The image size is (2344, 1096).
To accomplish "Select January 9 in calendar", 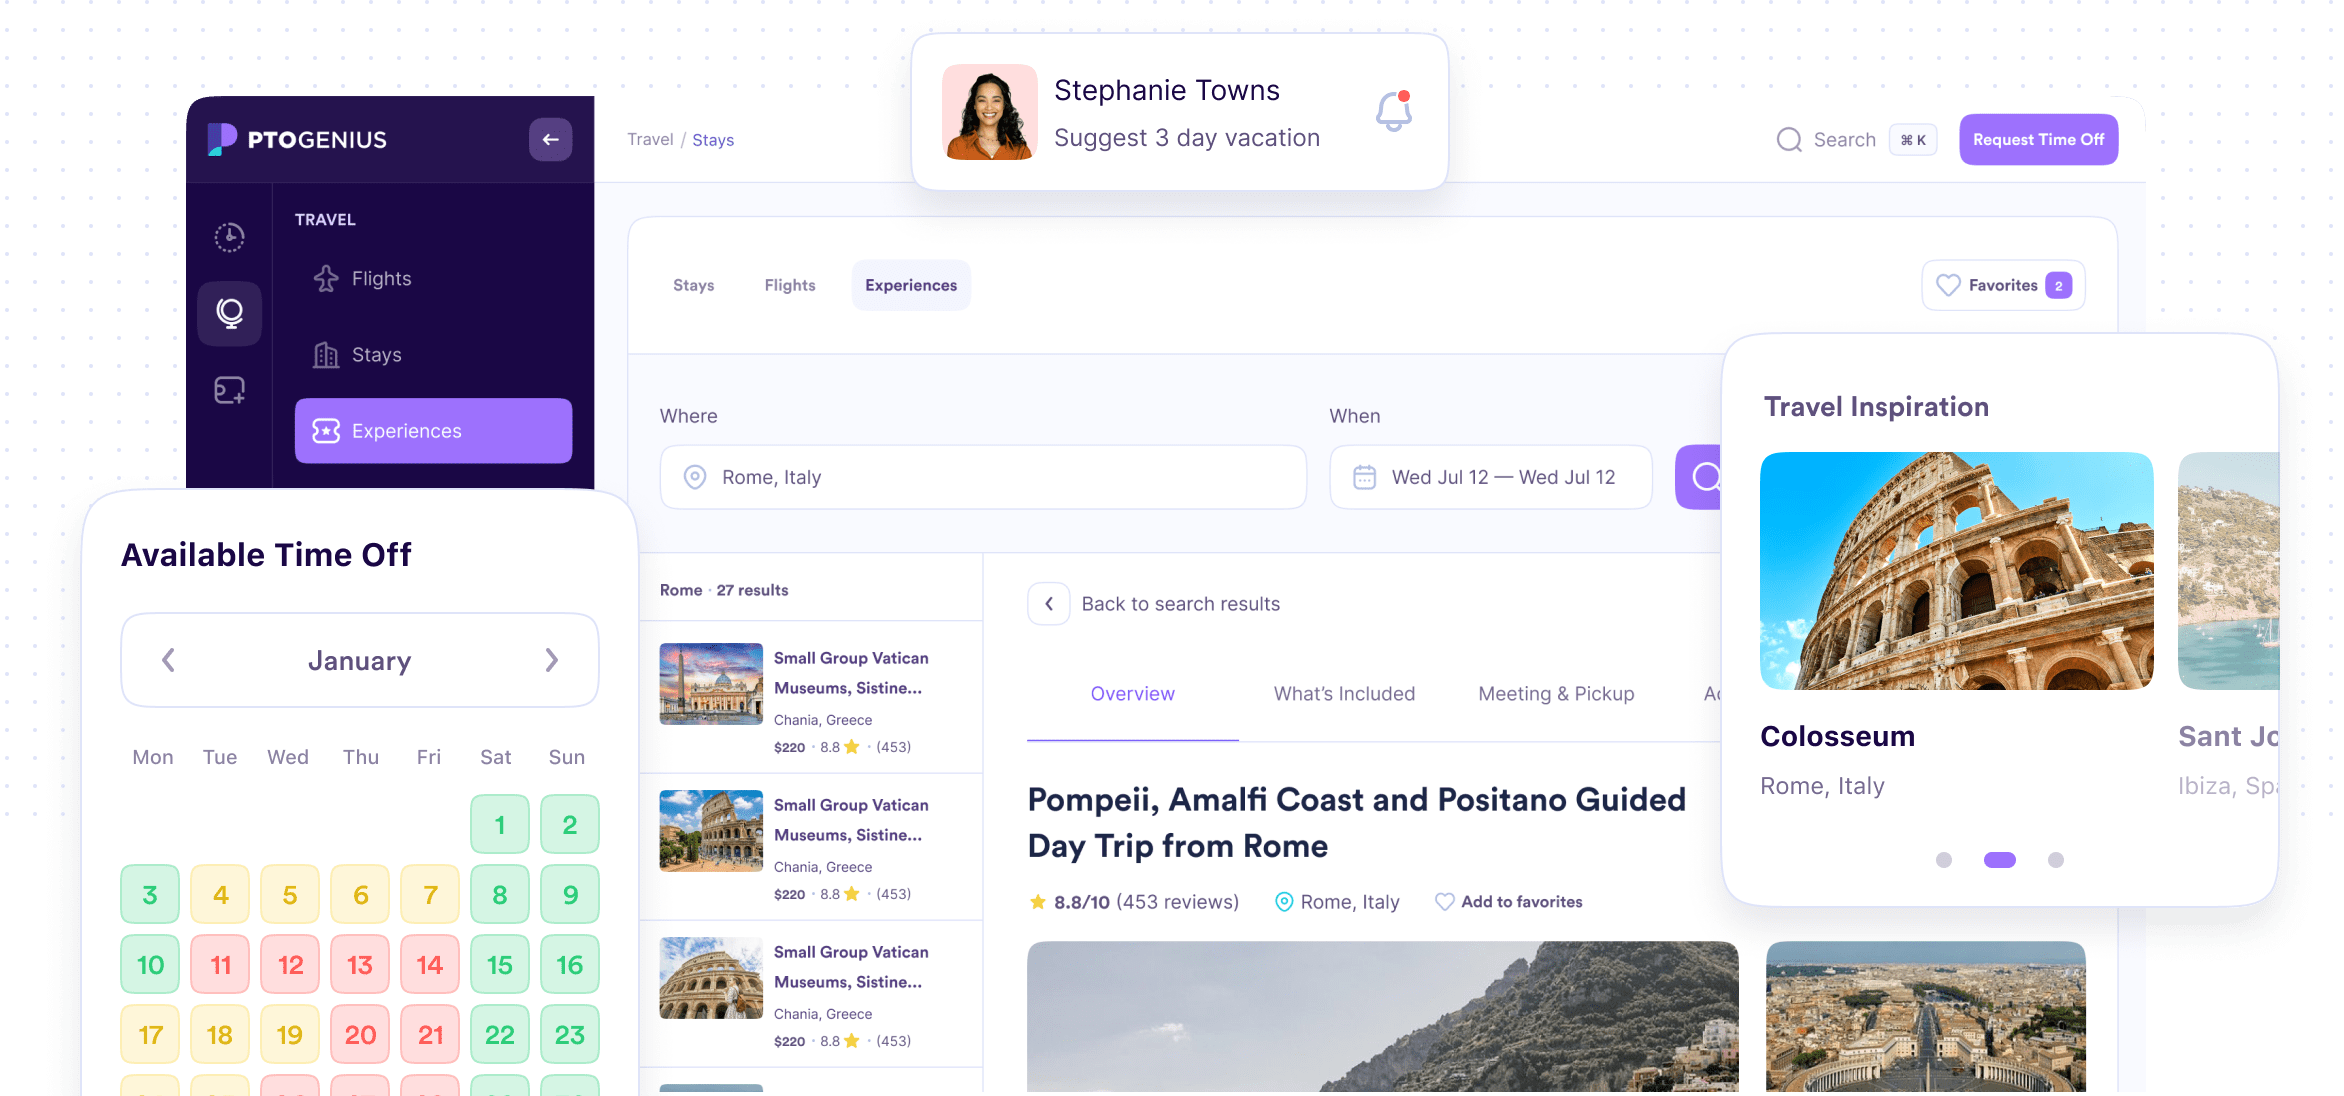I will [x=570, y=894].
